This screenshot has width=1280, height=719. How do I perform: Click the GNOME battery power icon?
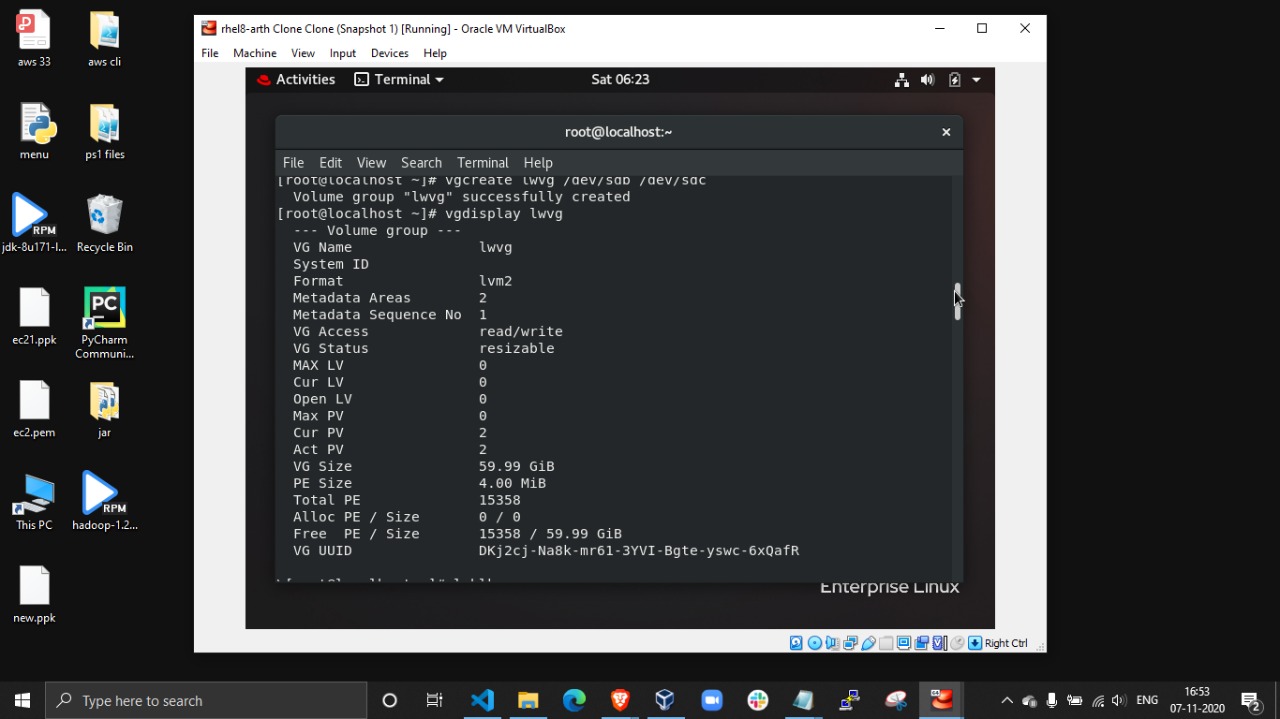tap(954, 80)
